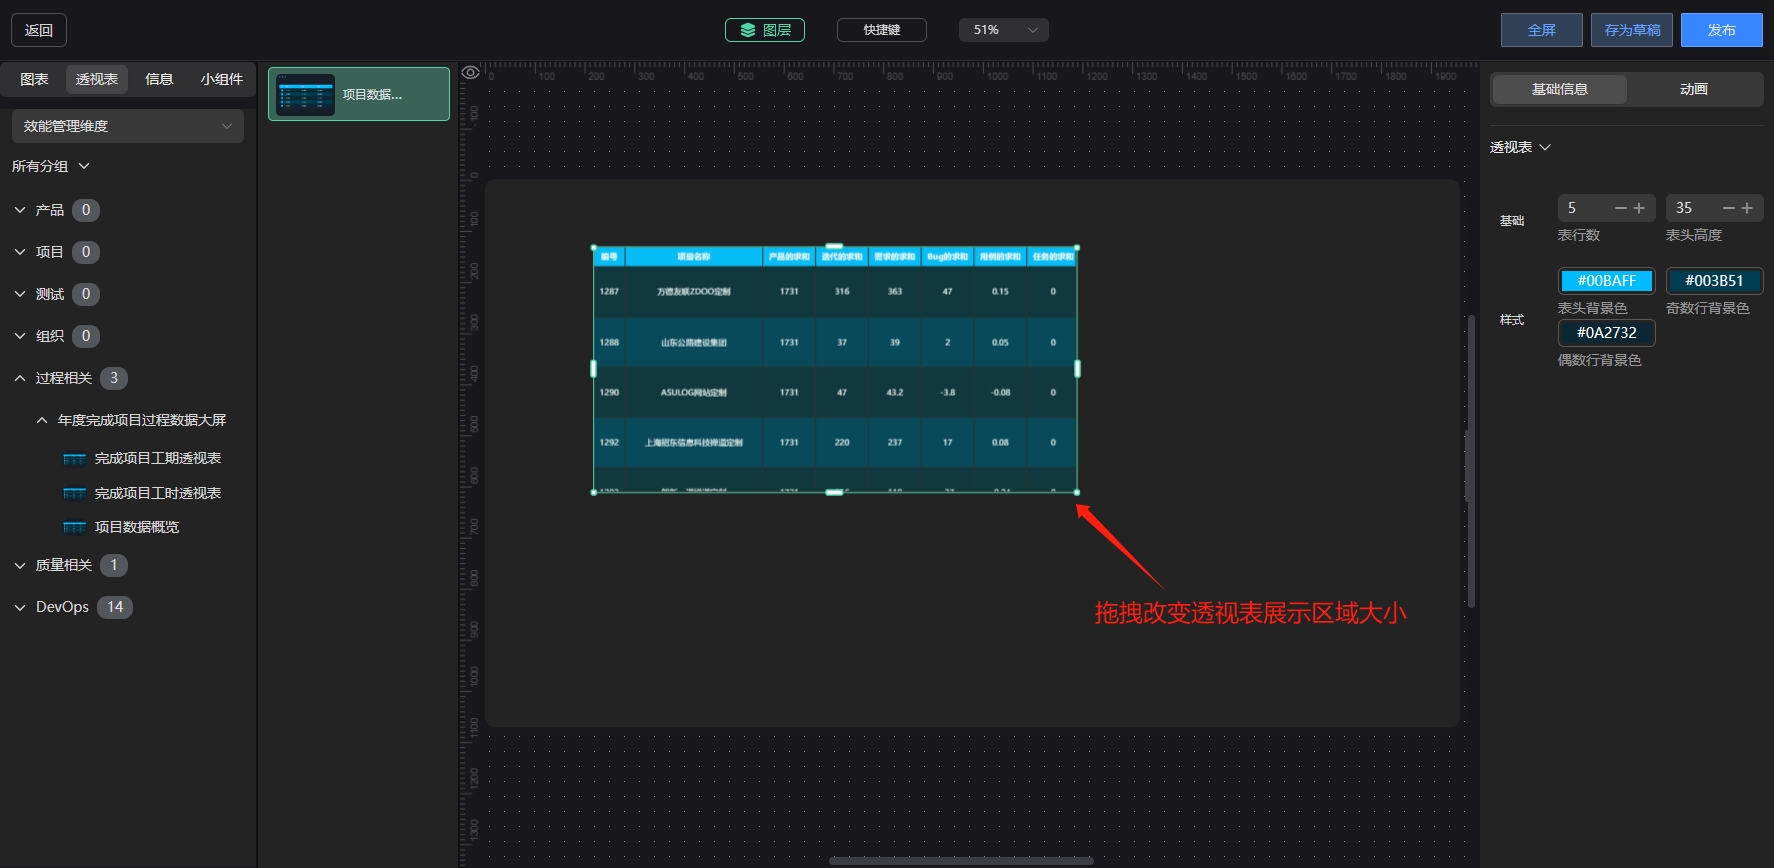
Task: Toggle the eye visibility icon above the canvas
Action: click(x=470, y=72)
